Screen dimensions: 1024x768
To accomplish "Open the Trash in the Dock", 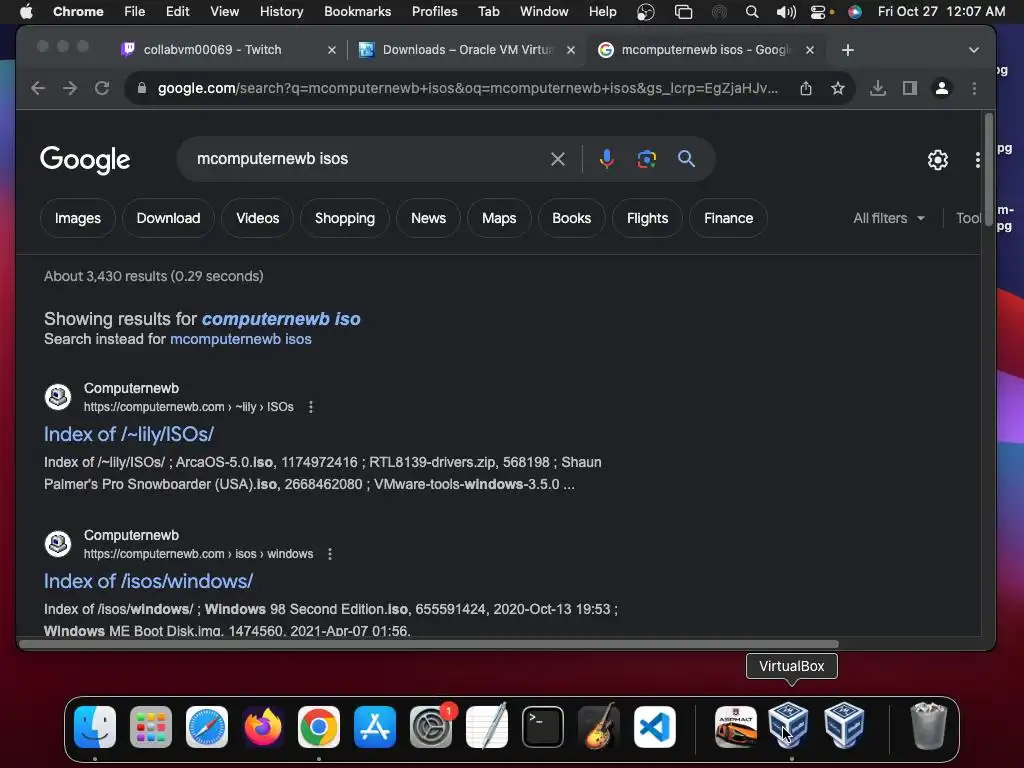I will [928, 726].
